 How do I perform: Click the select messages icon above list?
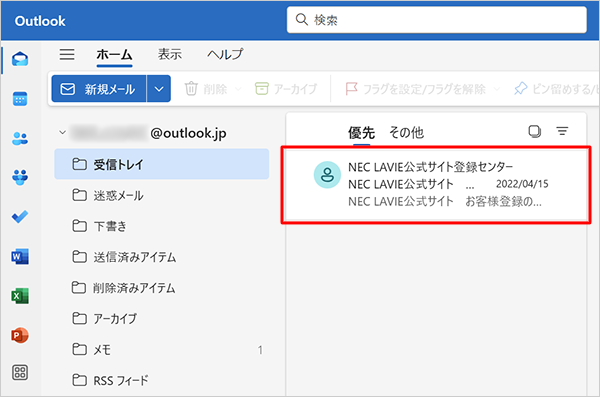[535, 132]
